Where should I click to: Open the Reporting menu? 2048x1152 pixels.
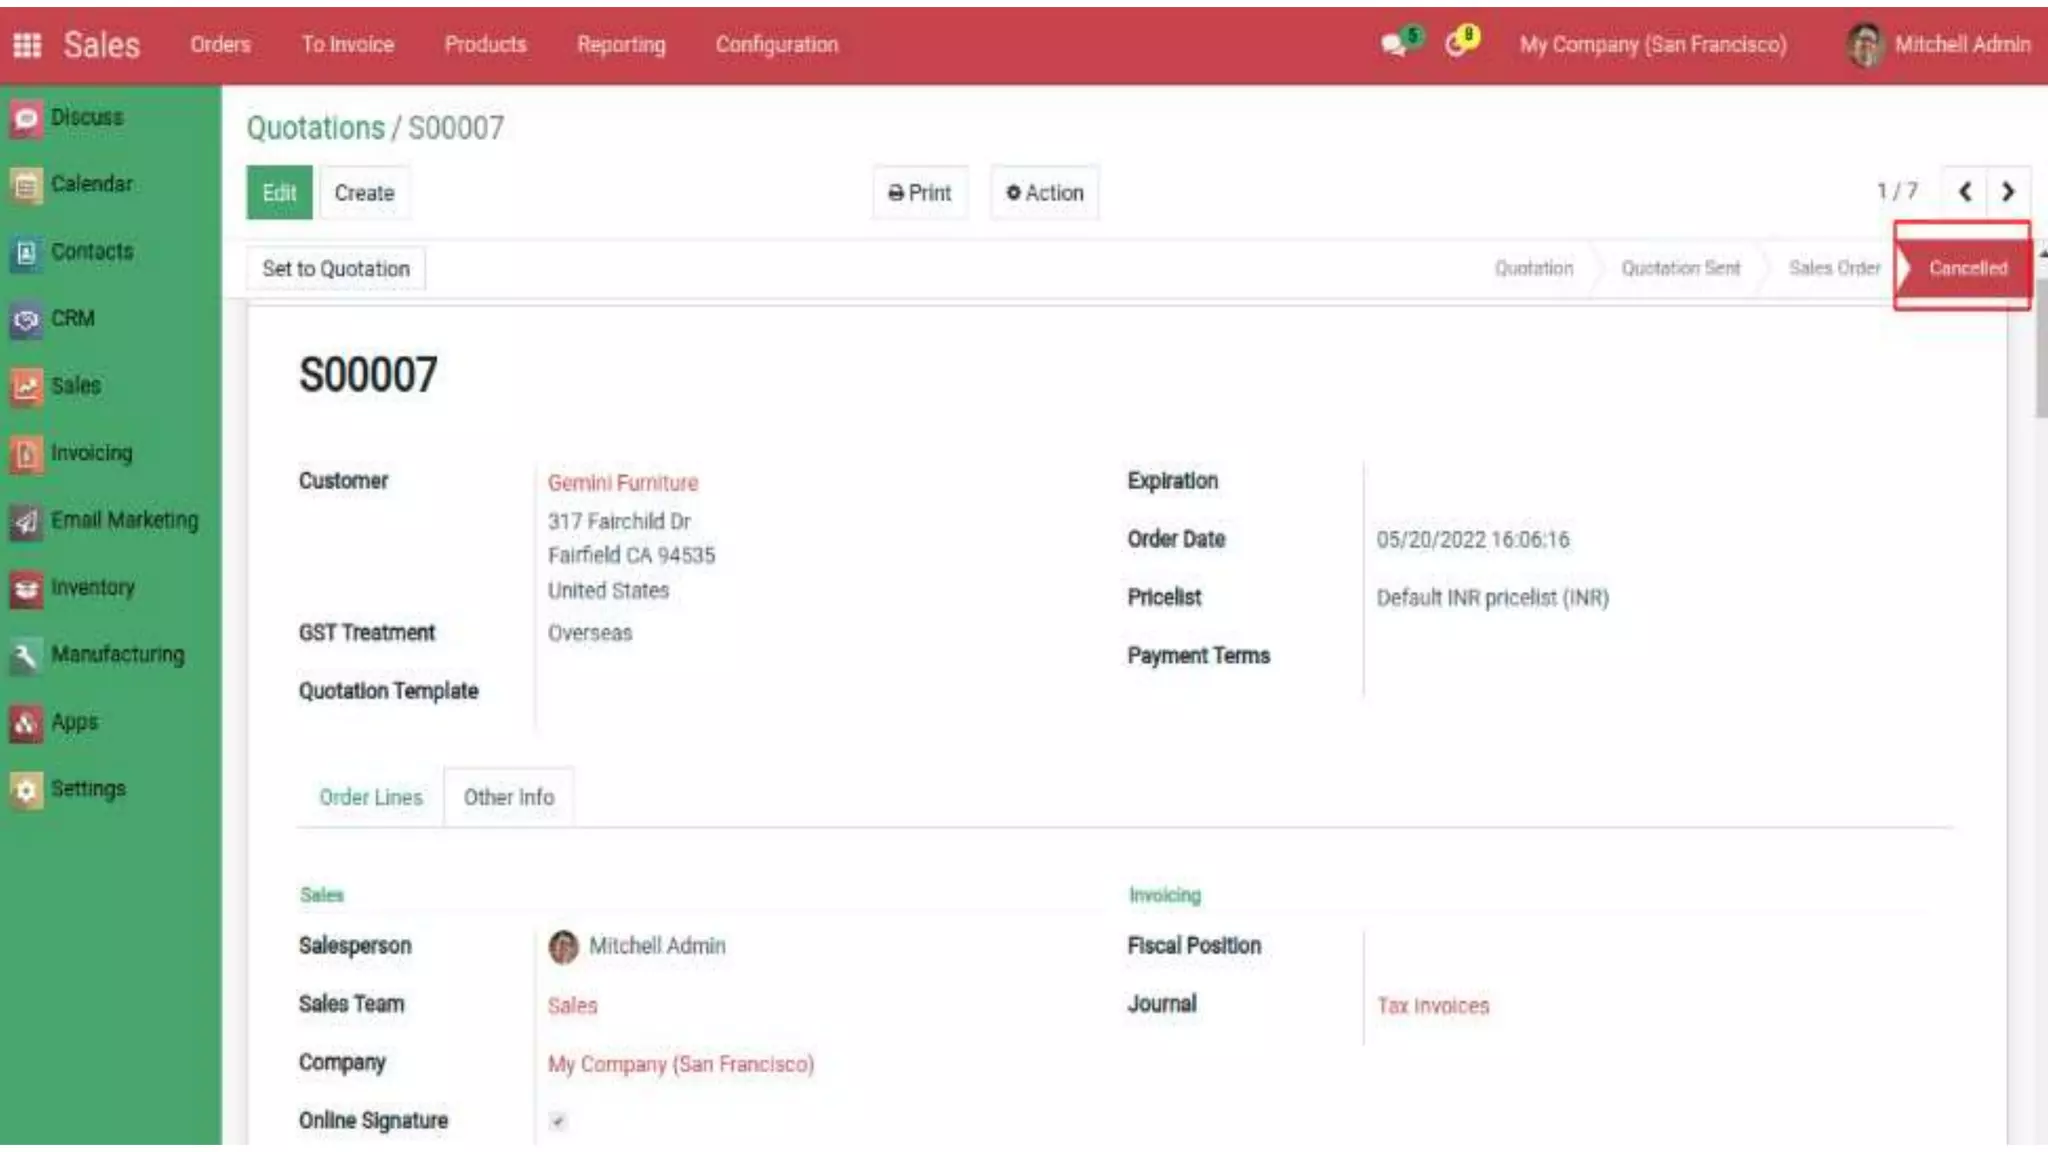(x=620, y=45)
